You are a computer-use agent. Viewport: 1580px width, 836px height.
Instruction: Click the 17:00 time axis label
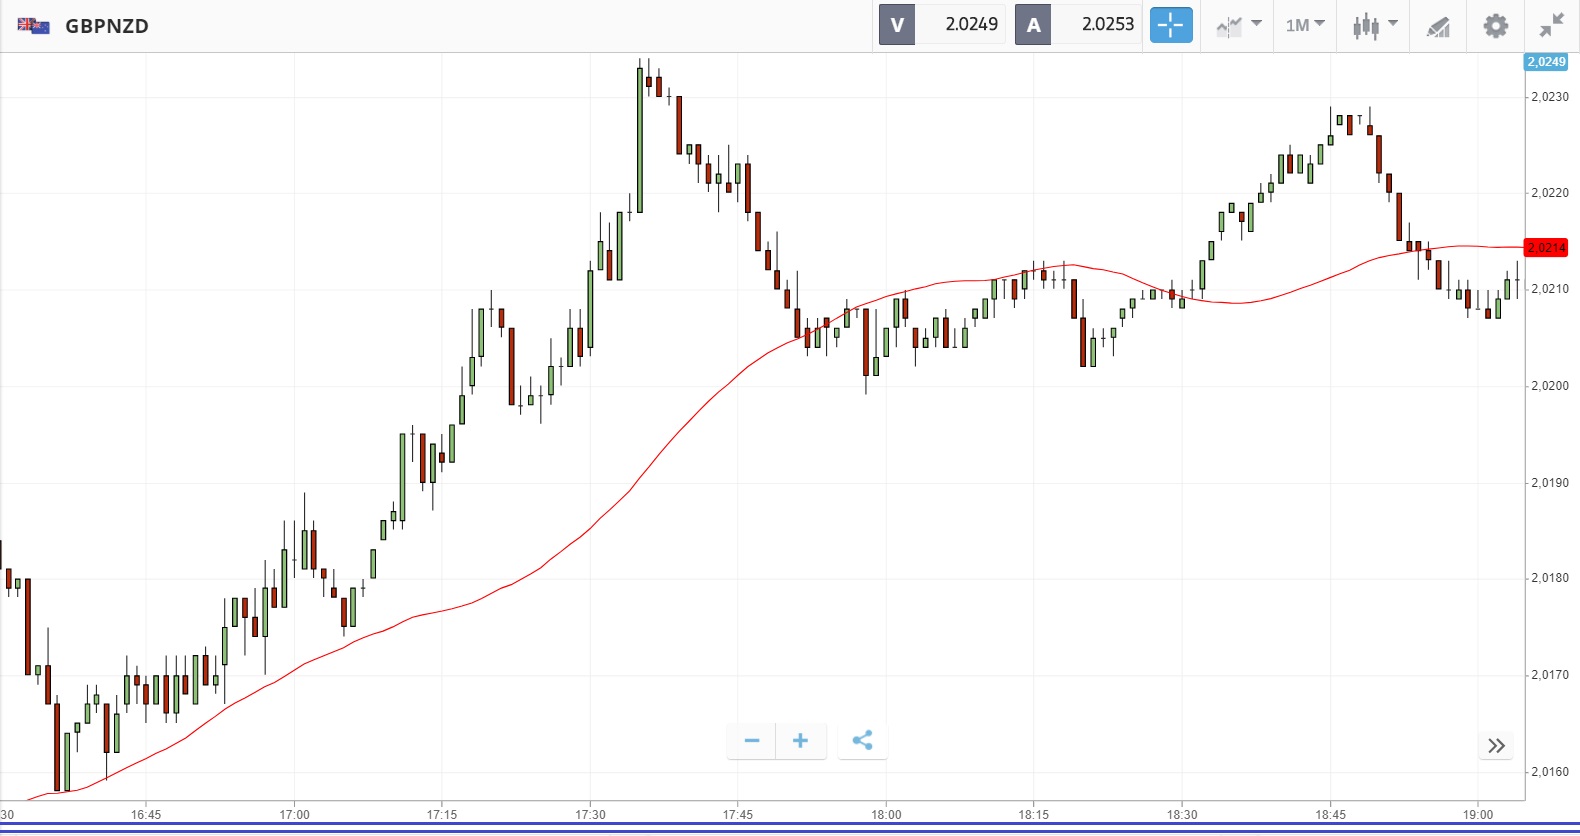(294, 815)
